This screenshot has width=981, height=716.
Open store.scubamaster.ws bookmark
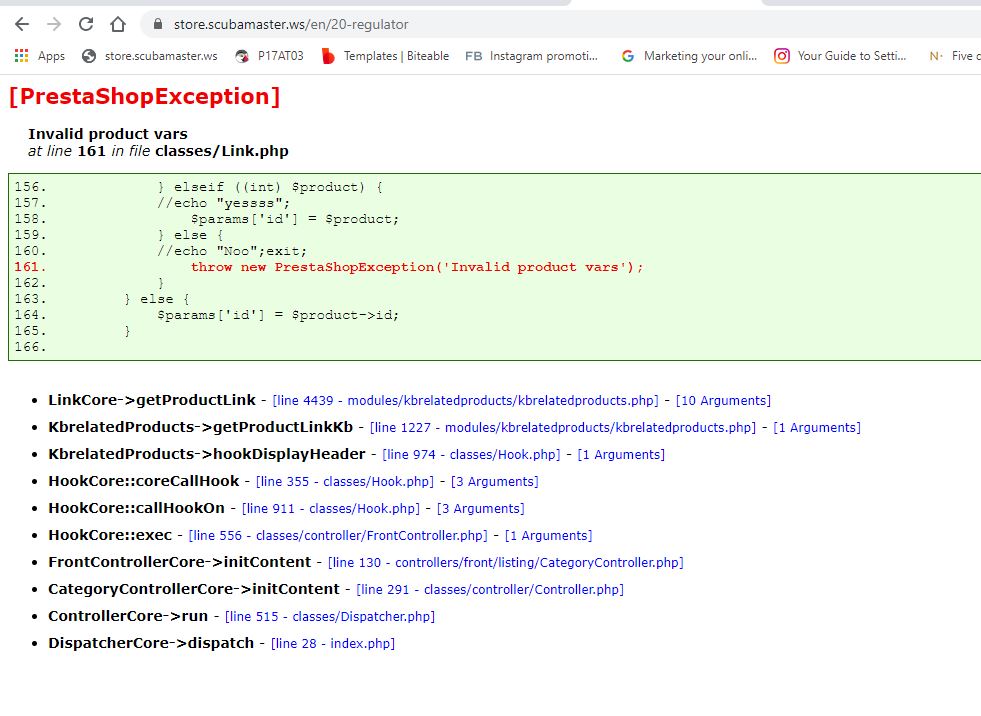pos(150,56)
